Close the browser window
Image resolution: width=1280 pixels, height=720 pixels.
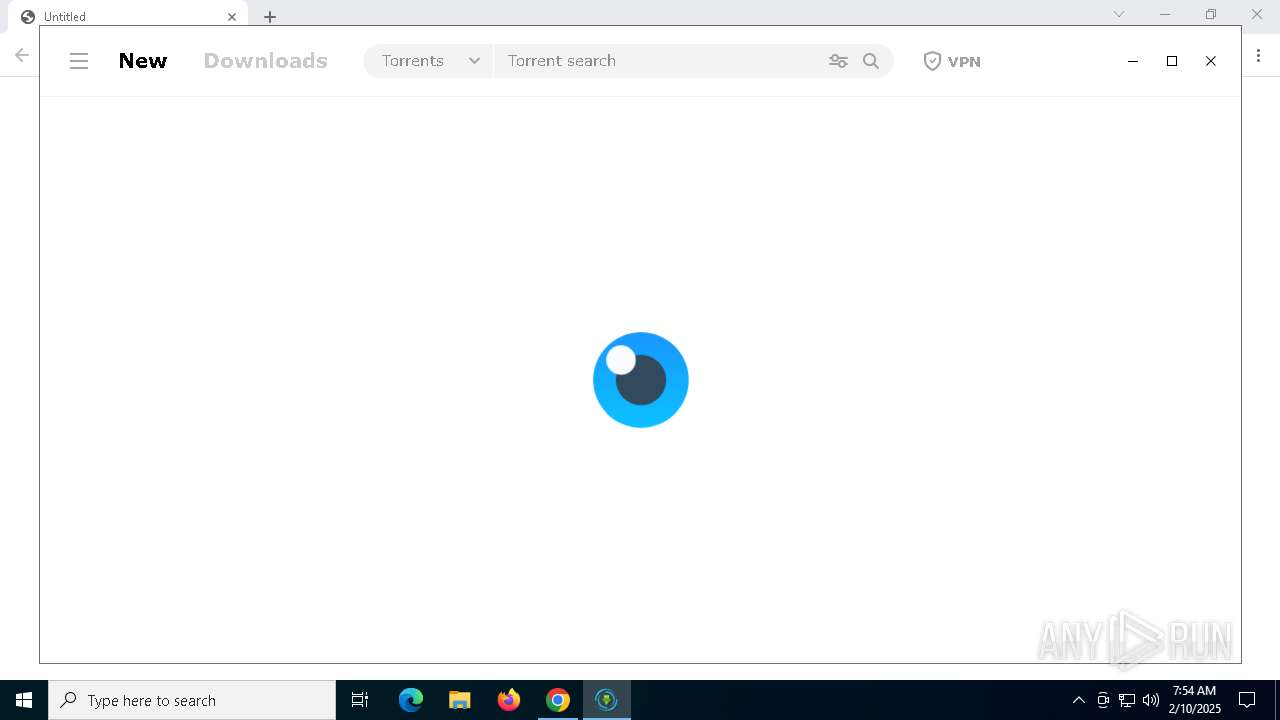coord(1257,14)
